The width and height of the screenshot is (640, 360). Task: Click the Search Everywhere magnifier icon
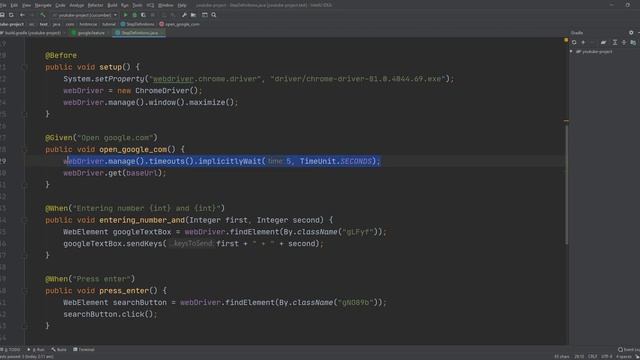click(x=213, y=15)
